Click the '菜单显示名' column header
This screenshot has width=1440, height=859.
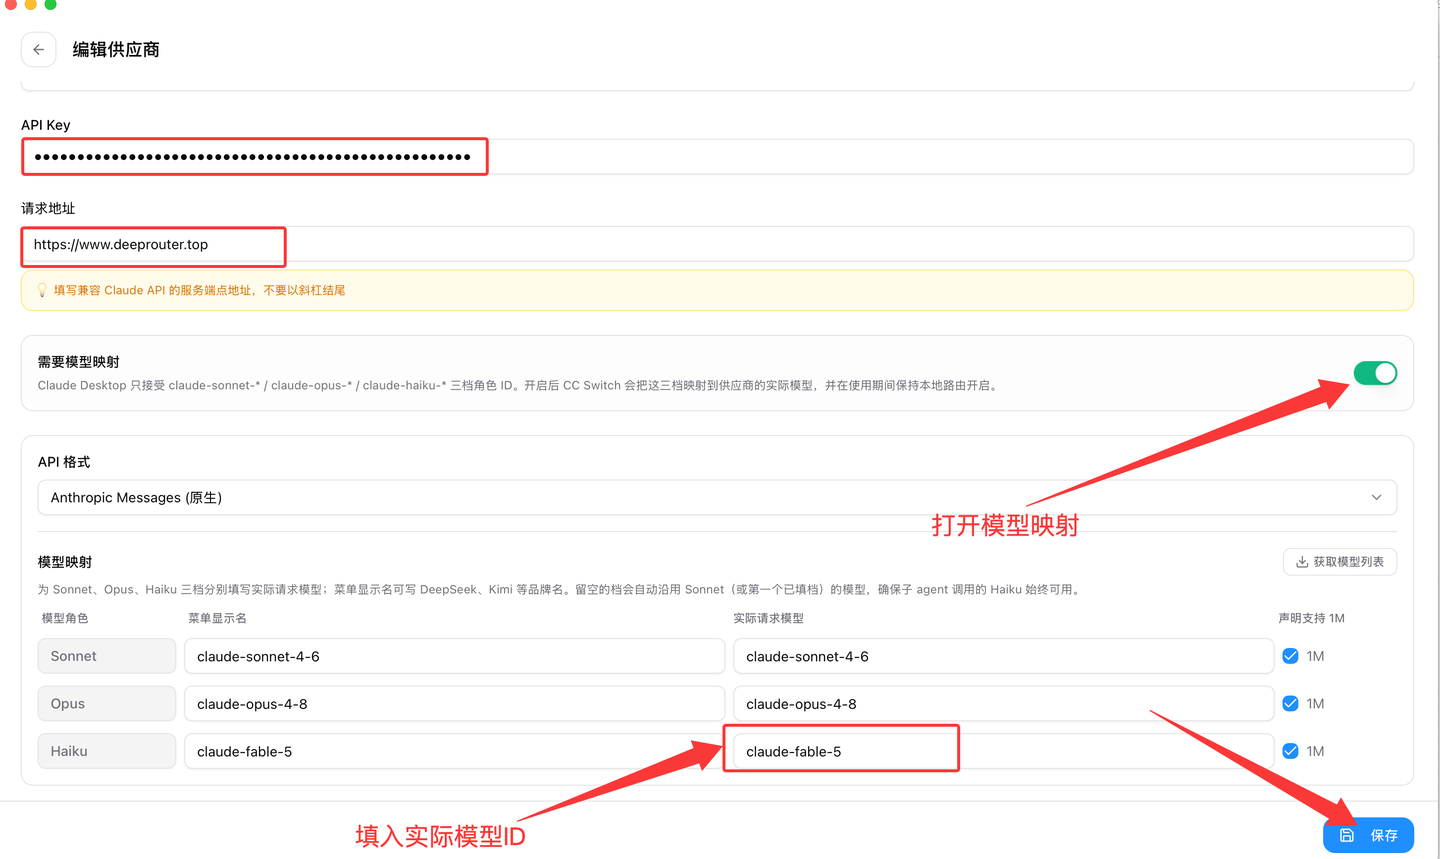217,618
